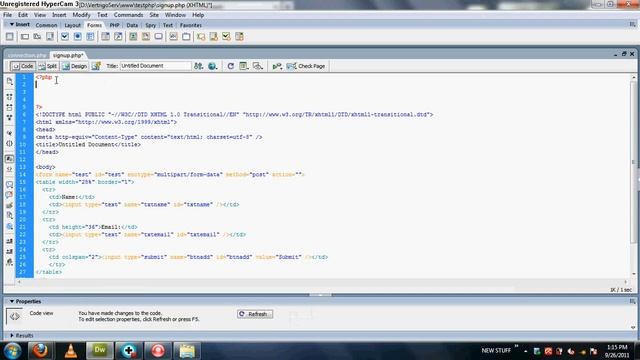Open the Windows Start menu
640x360 pixels.
(13, 351)
